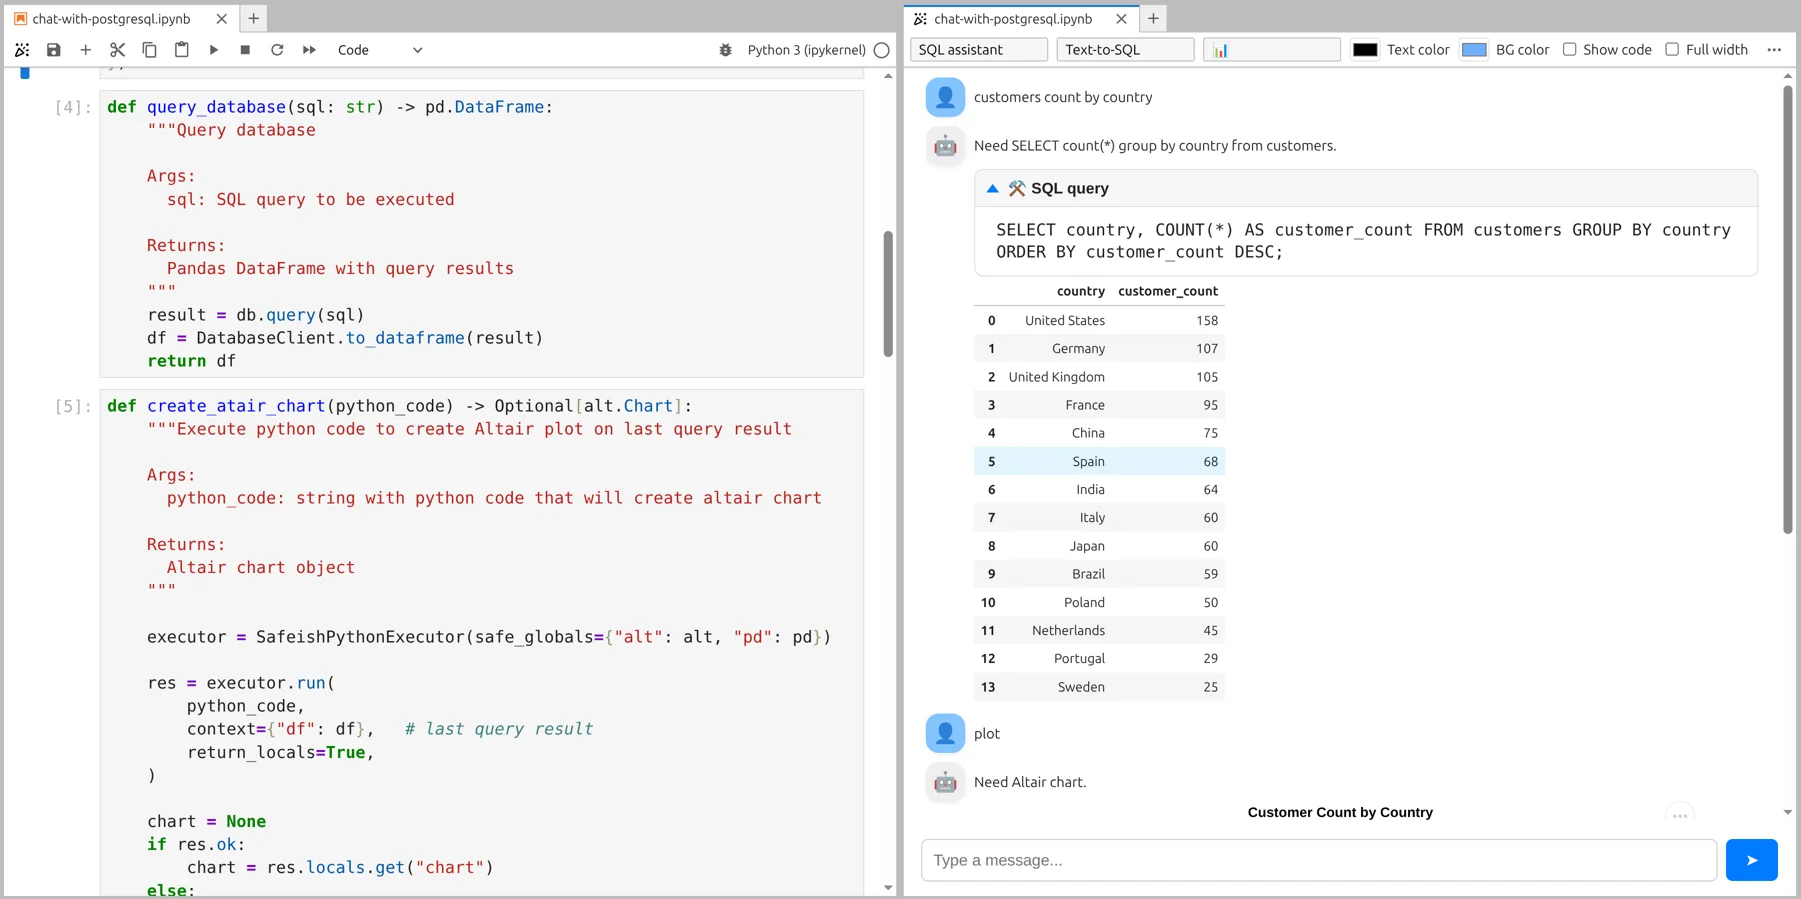Image resolution: width=1801 pixels, height=899 pixels.
Task: Open the more options ellipsis menu
Action: 1774,50
